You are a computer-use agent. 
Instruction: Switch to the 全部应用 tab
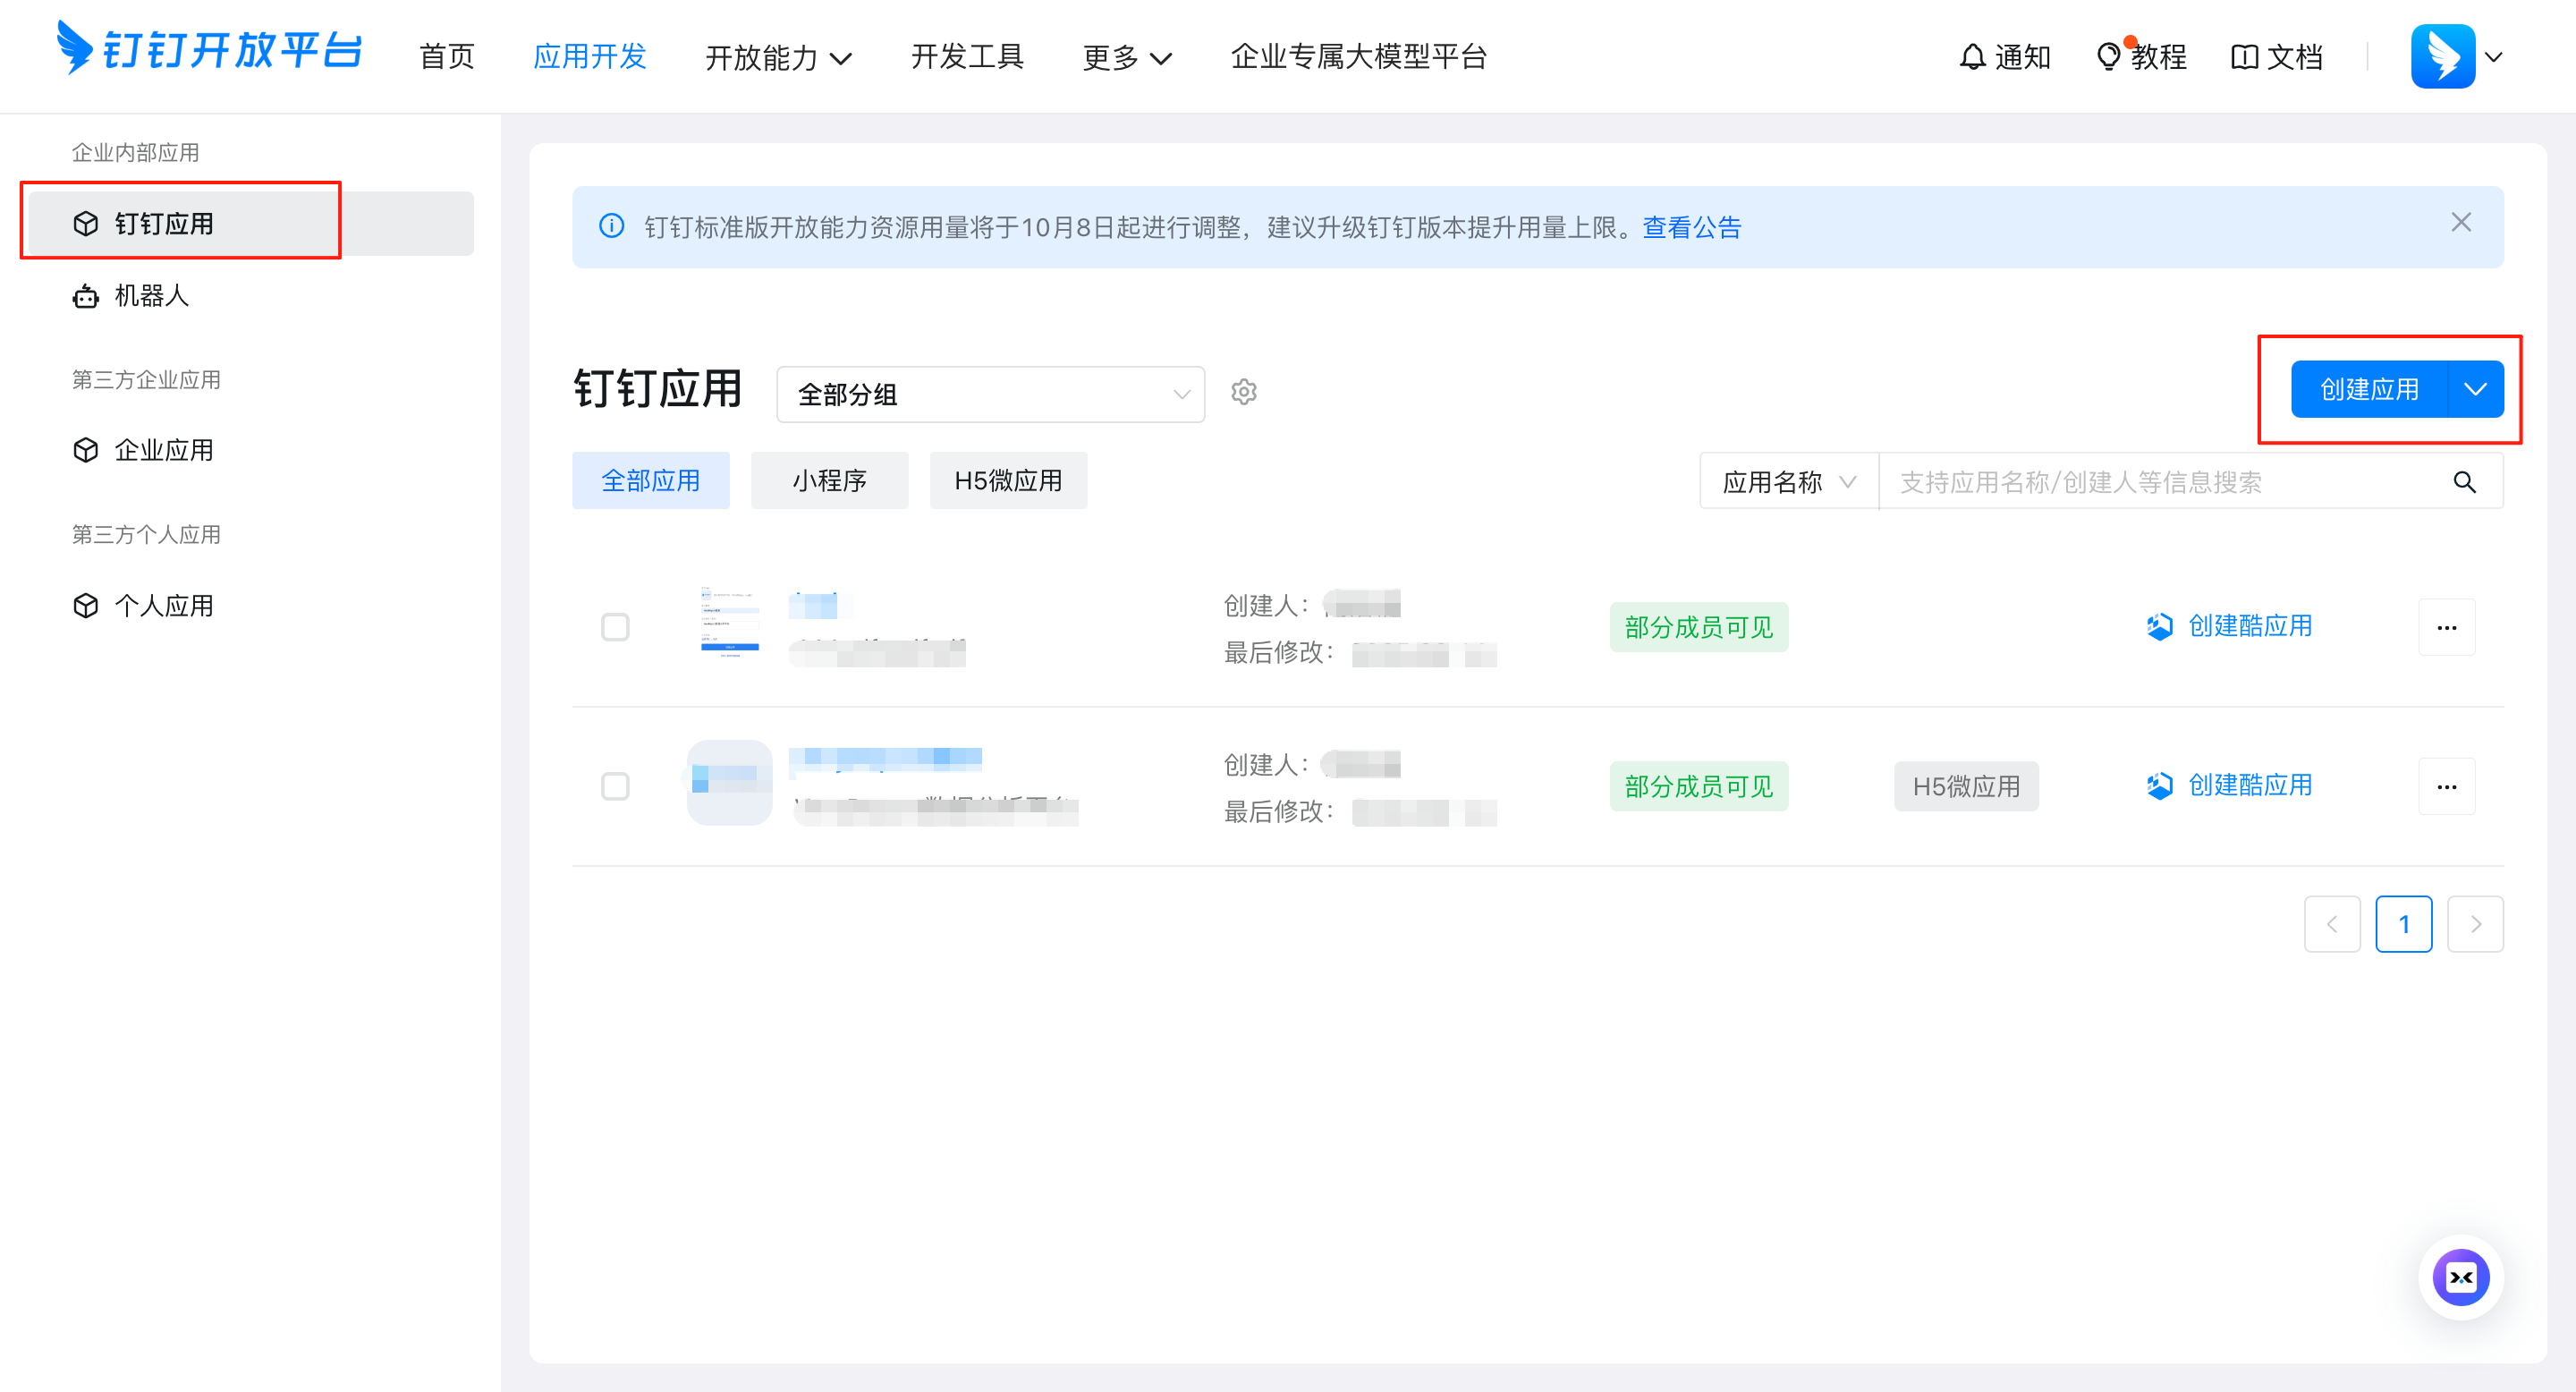click(650, 481)
